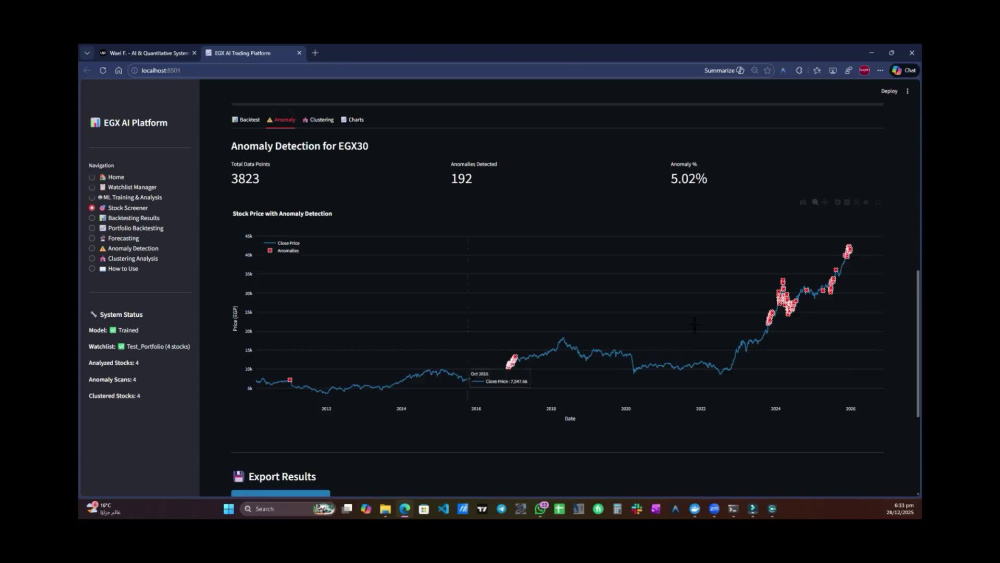
Task: Click the 192 anomalies detected value
Action: point(461,179)
